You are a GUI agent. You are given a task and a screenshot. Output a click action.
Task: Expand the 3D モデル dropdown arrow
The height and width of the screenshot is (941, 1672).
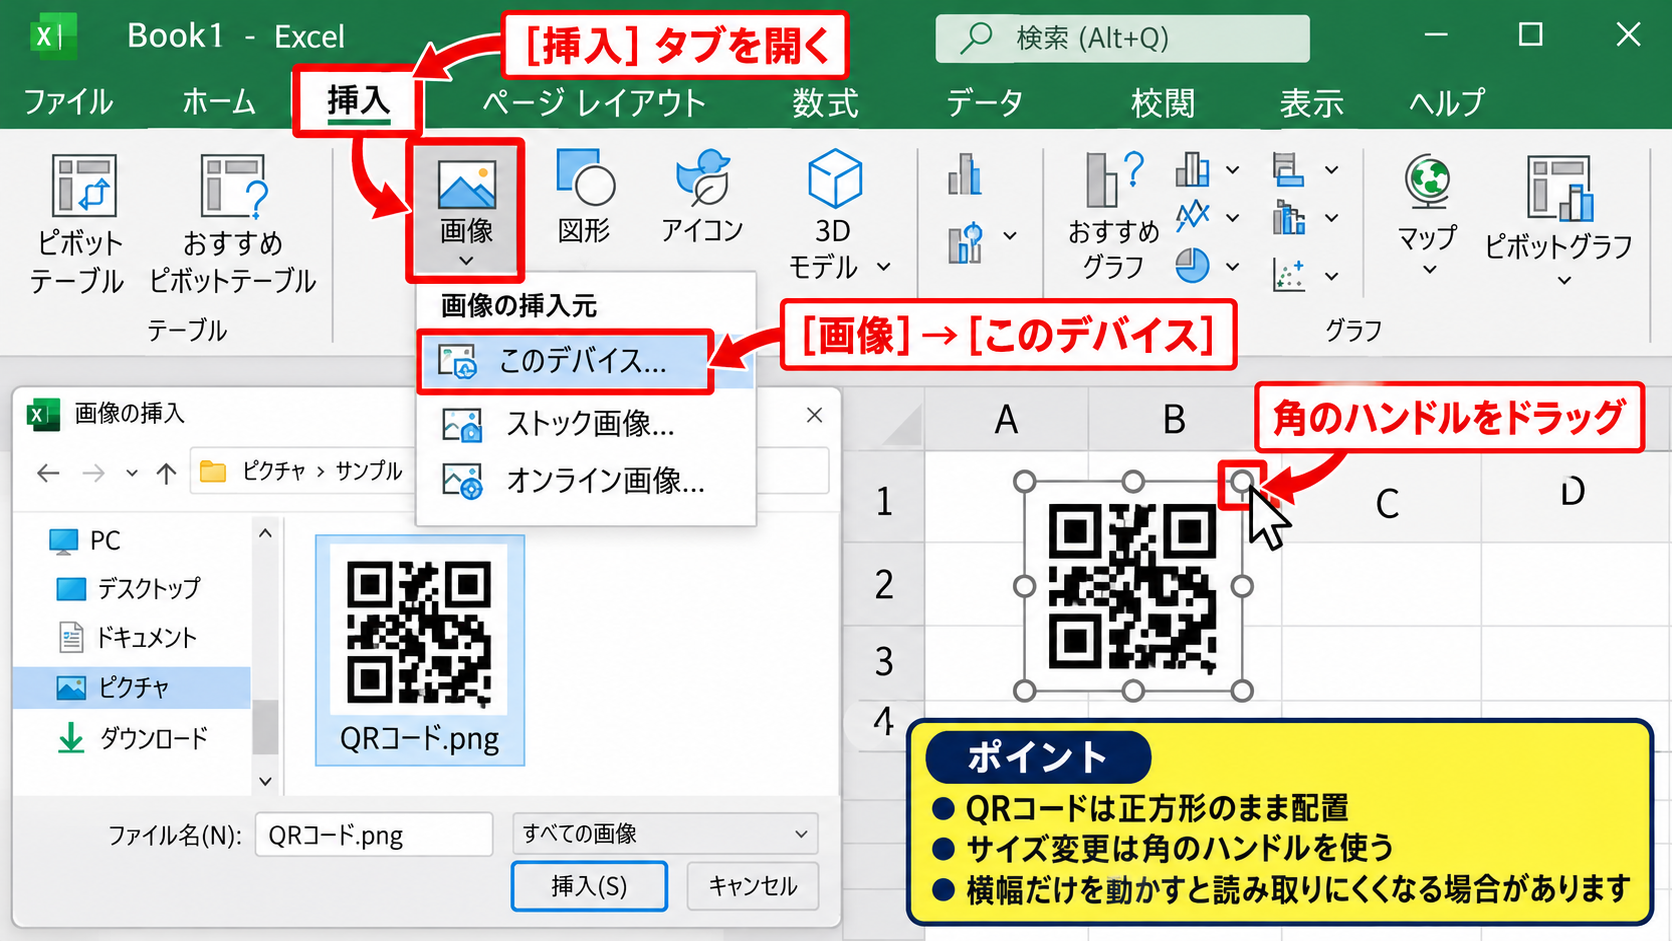coord(884,267)
